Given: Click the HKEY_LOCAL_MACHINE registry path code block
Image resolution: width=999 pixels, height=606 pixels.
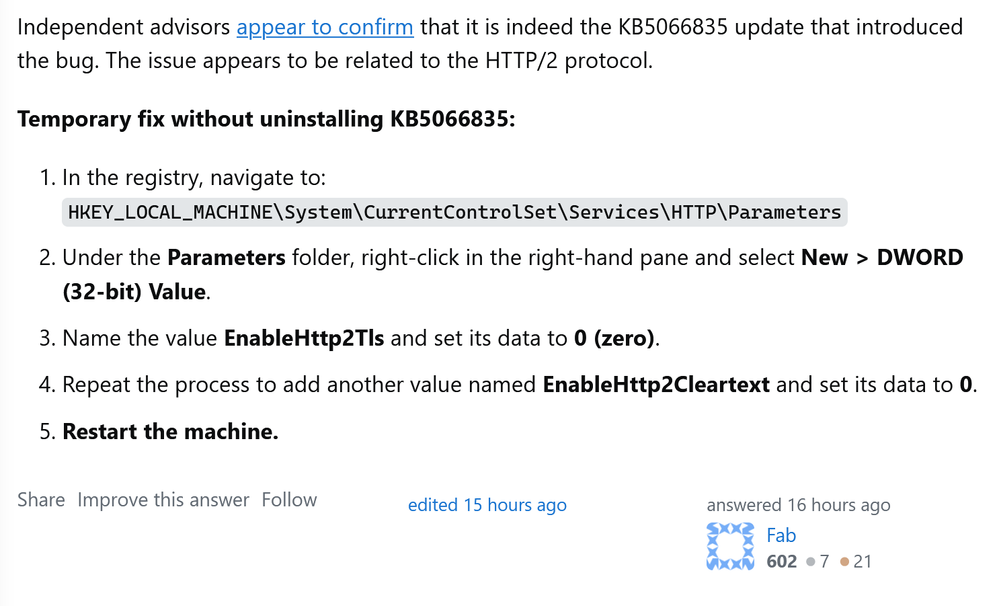Looking at the screenshot, I should point(454,212).
